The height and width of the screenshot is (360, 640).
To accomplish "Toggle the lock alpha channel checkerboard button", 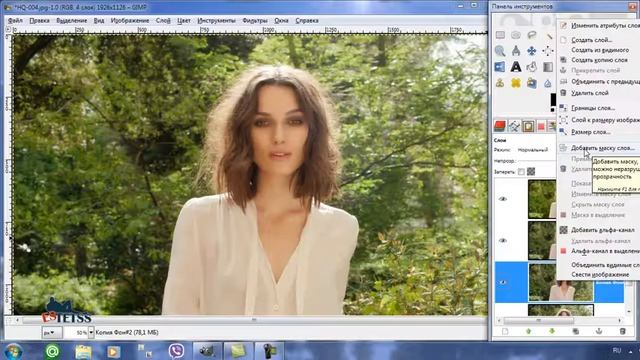I will click(531, 172).
